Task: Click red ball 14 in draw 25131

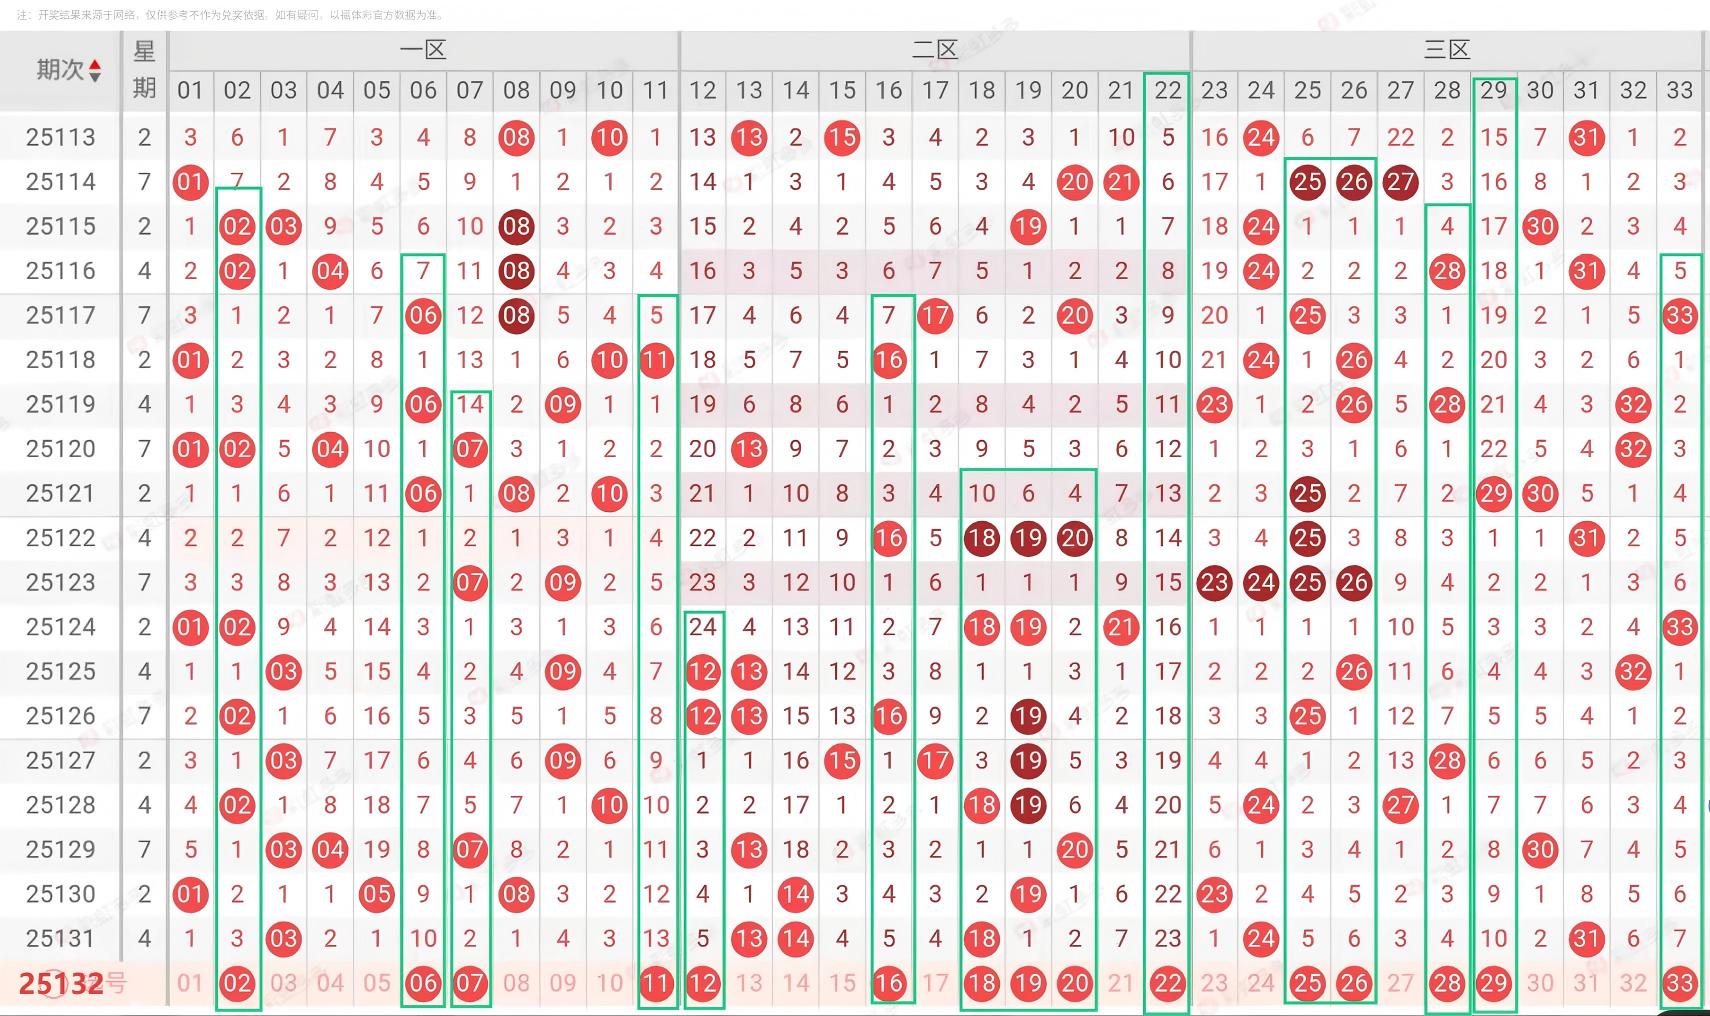Action: 796,938
